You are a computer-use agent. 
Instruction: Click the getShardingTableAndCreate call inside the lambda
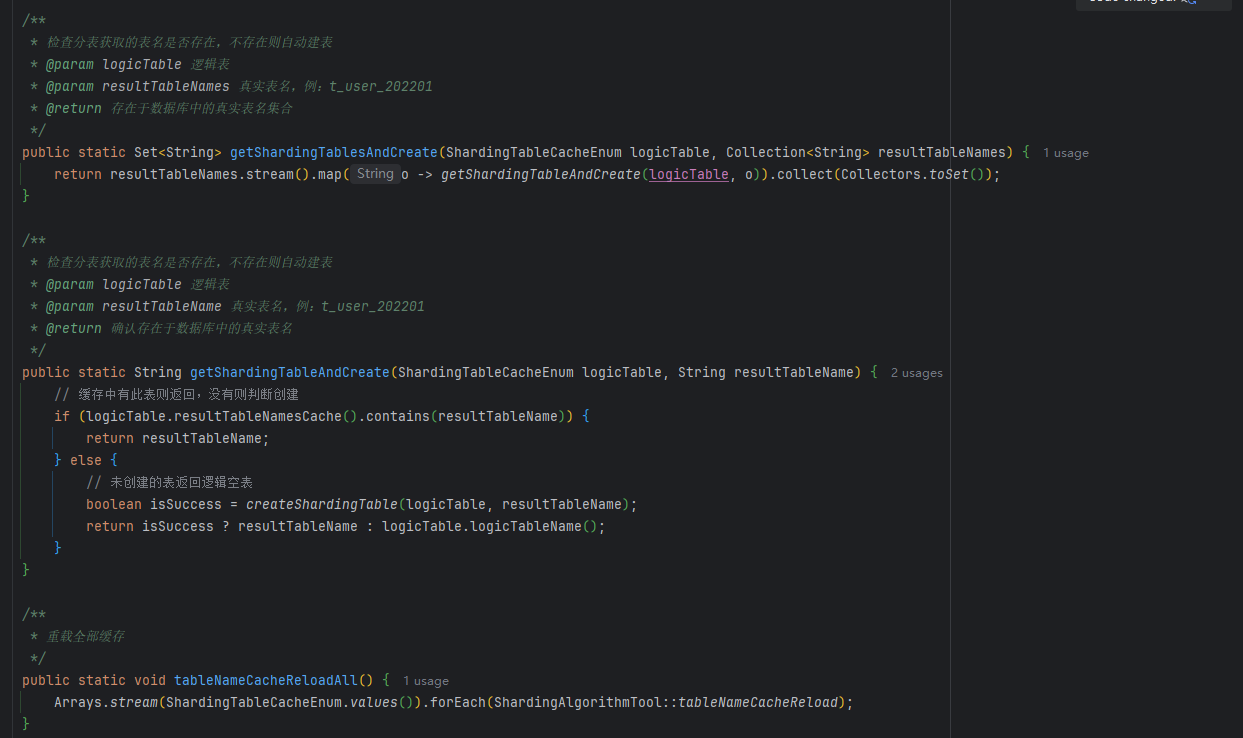(x=541, y=174)
